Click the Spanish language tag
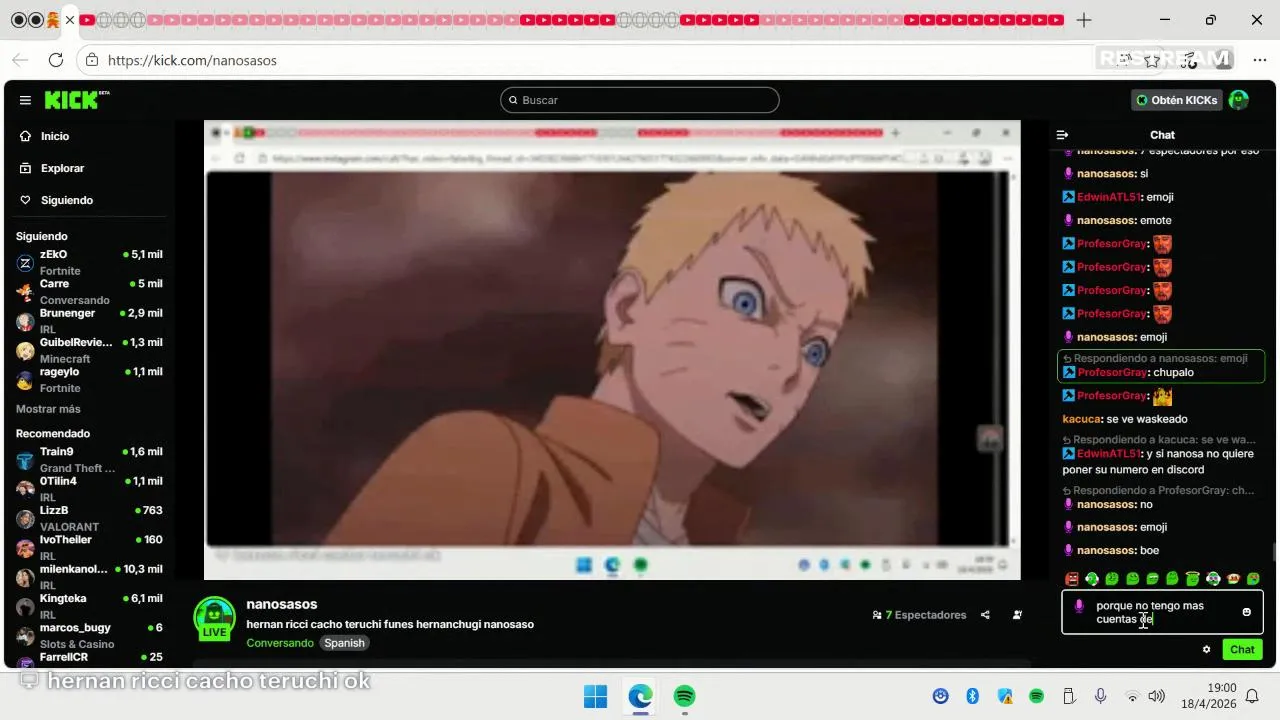The image size is (1280, 720). (x=344, y=643)
